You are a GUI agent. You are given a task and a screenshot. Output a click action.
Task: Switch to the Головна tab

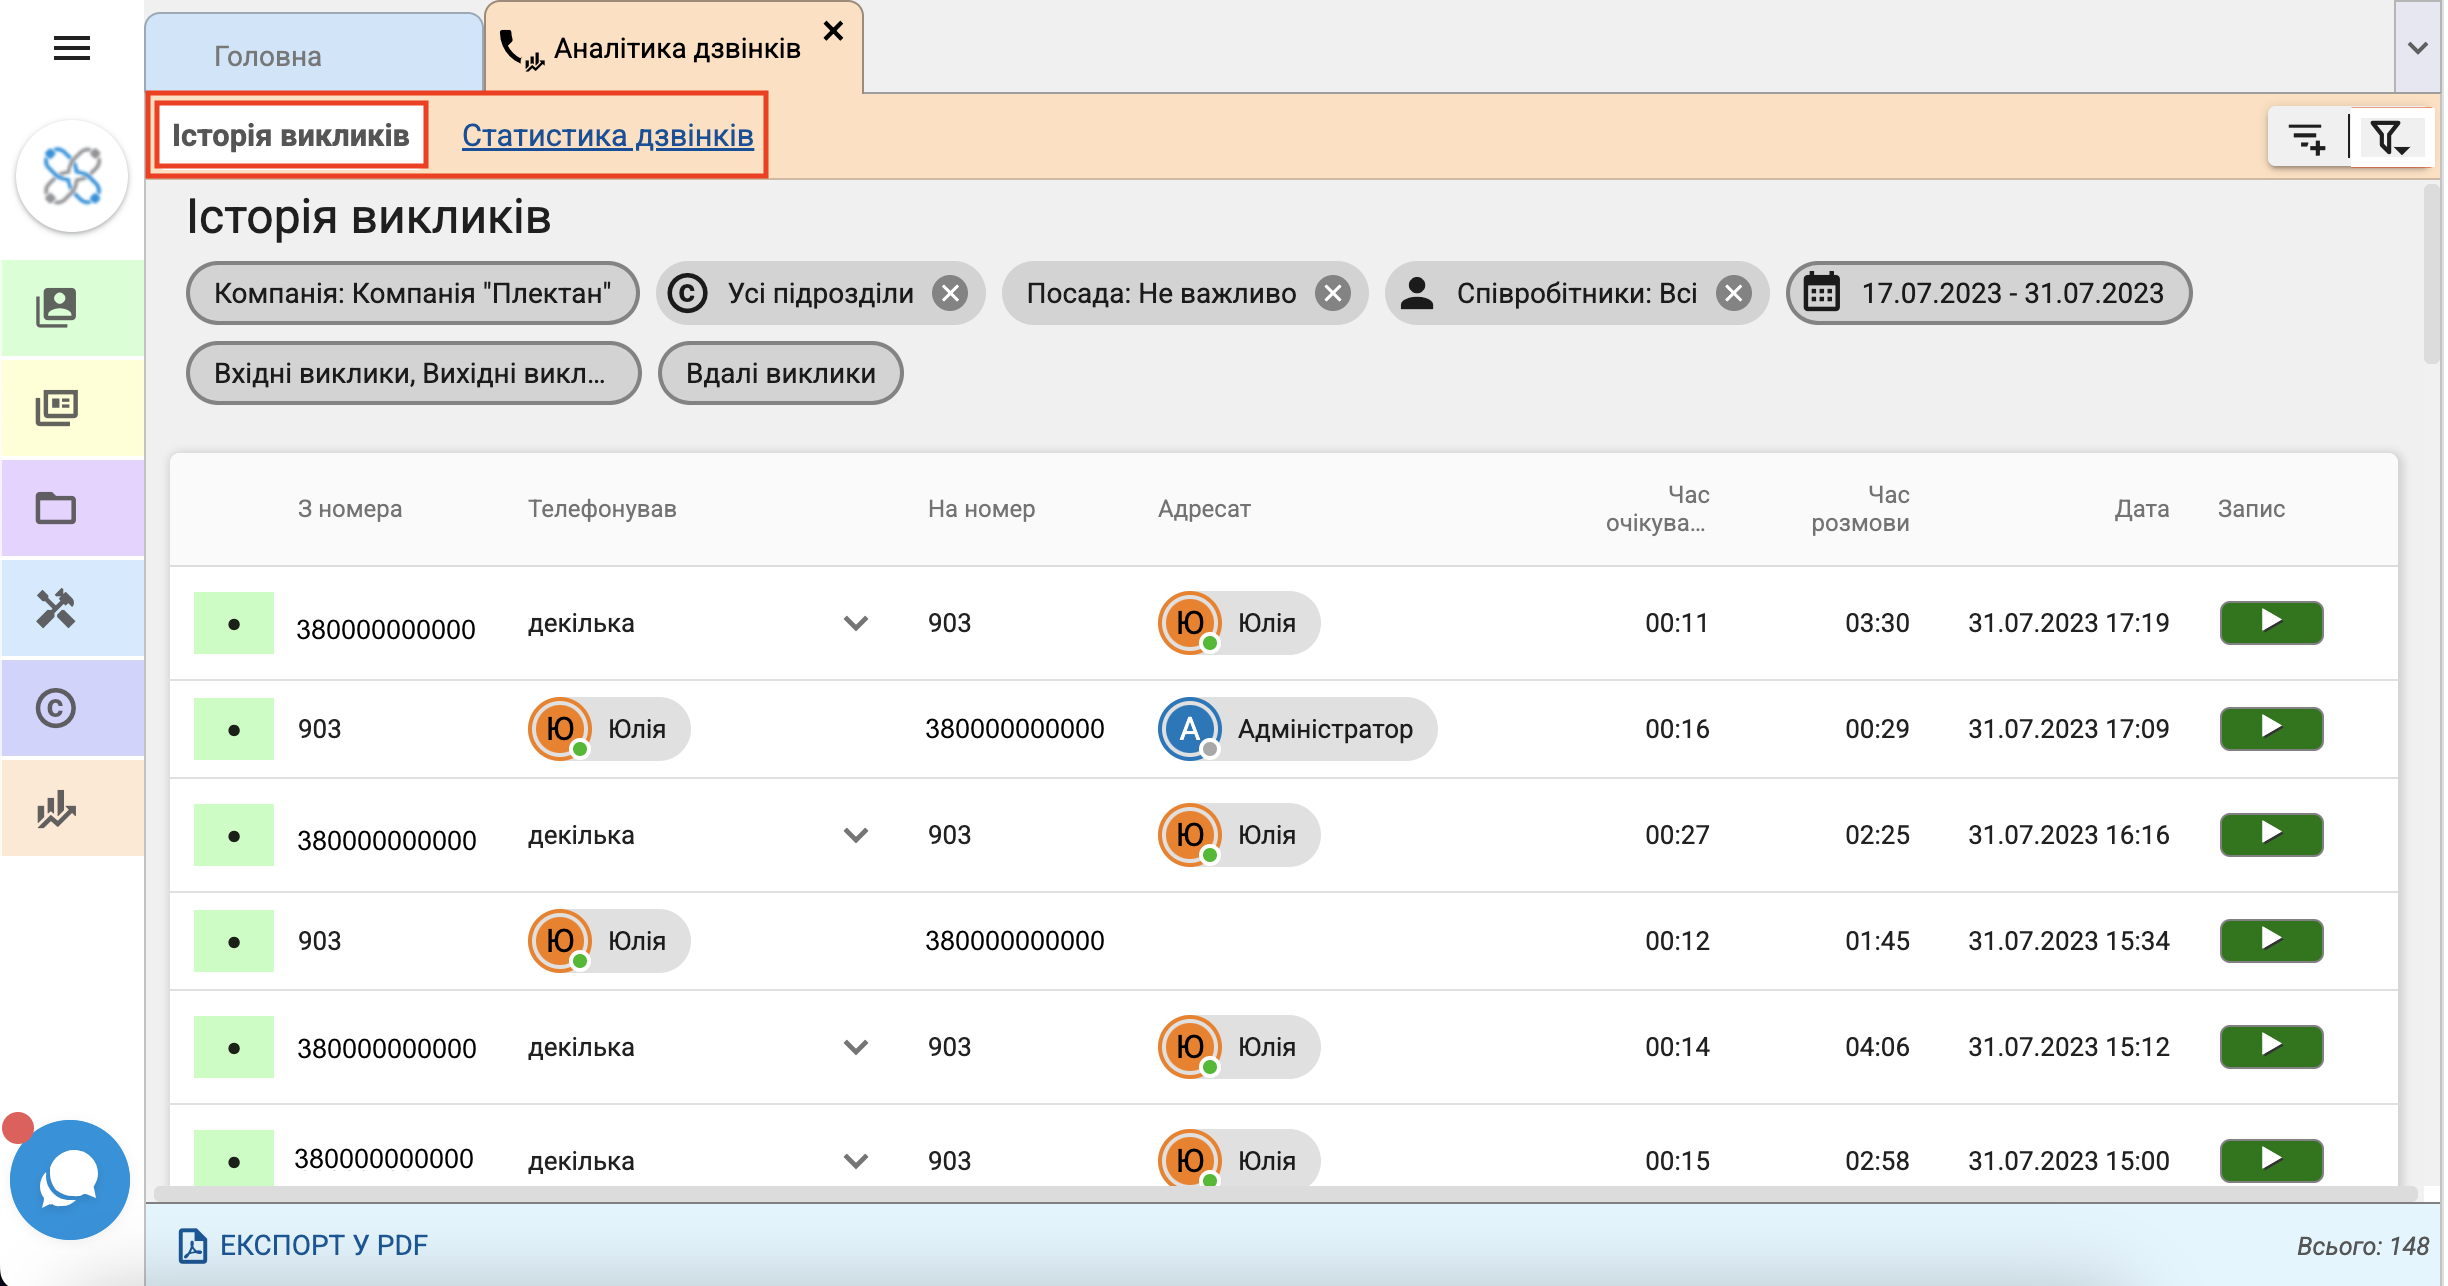[x=268, y=56]
